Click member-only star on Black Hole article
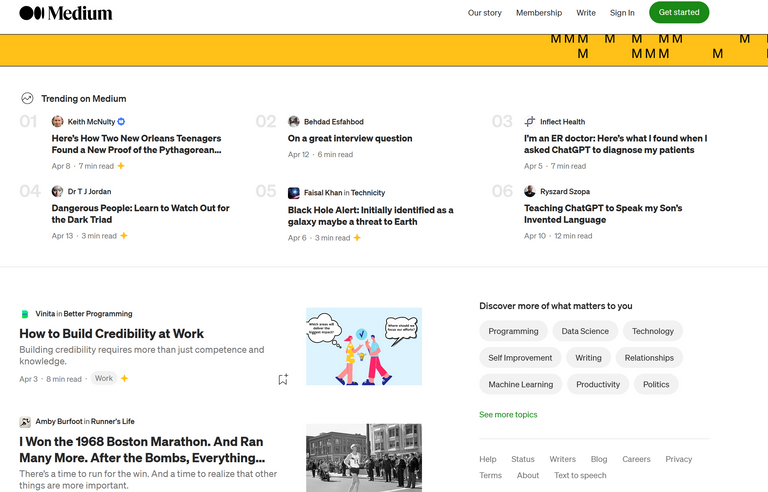768x492 pixels. pos(357,238)
